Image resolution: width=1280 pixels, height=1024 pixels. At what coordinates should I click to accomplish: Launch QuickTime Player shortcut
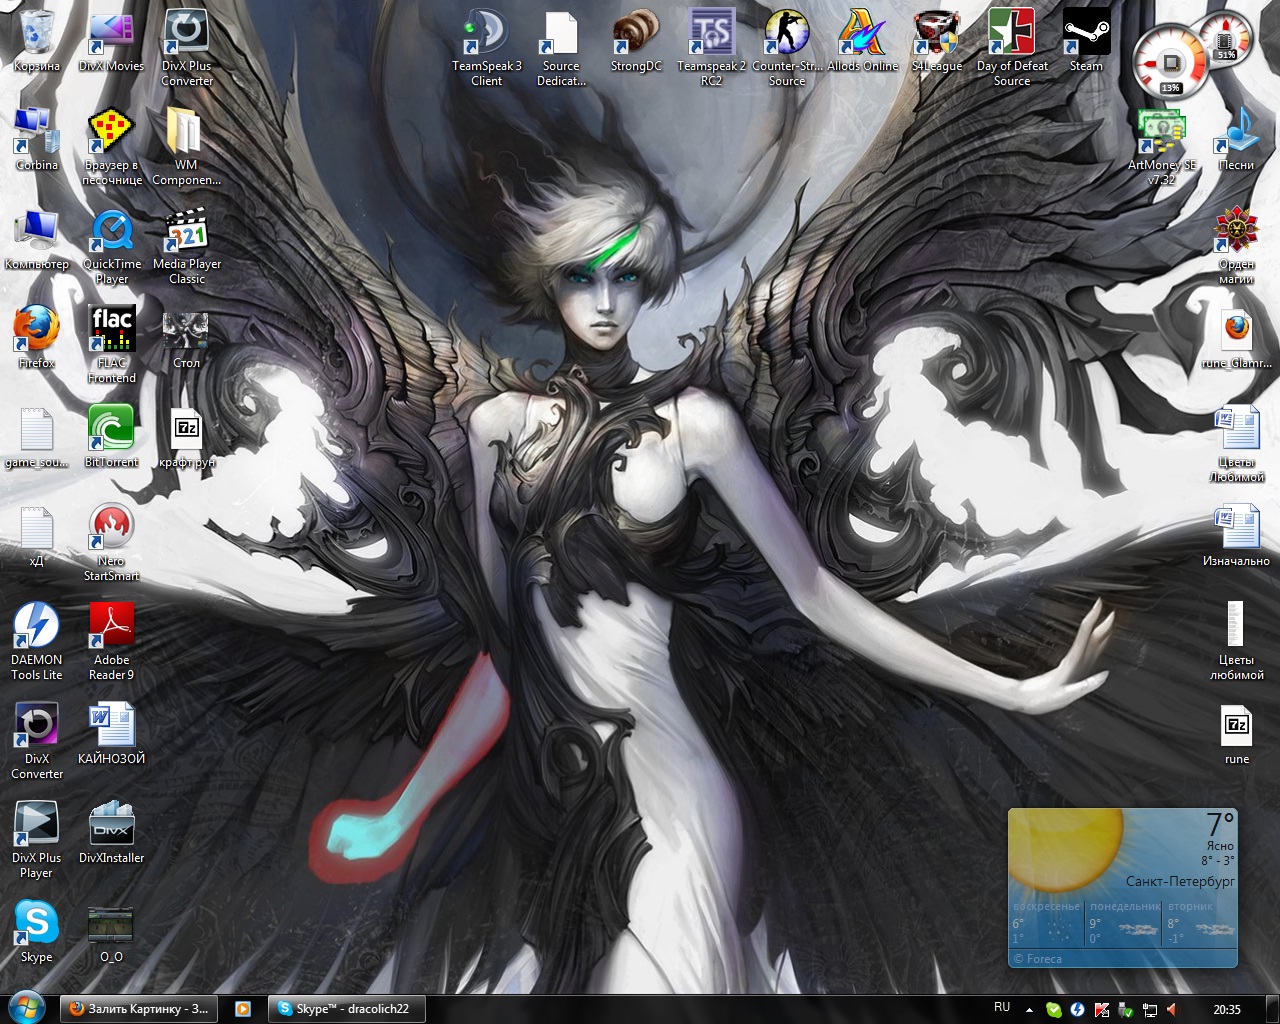click(x=112, y=246)
